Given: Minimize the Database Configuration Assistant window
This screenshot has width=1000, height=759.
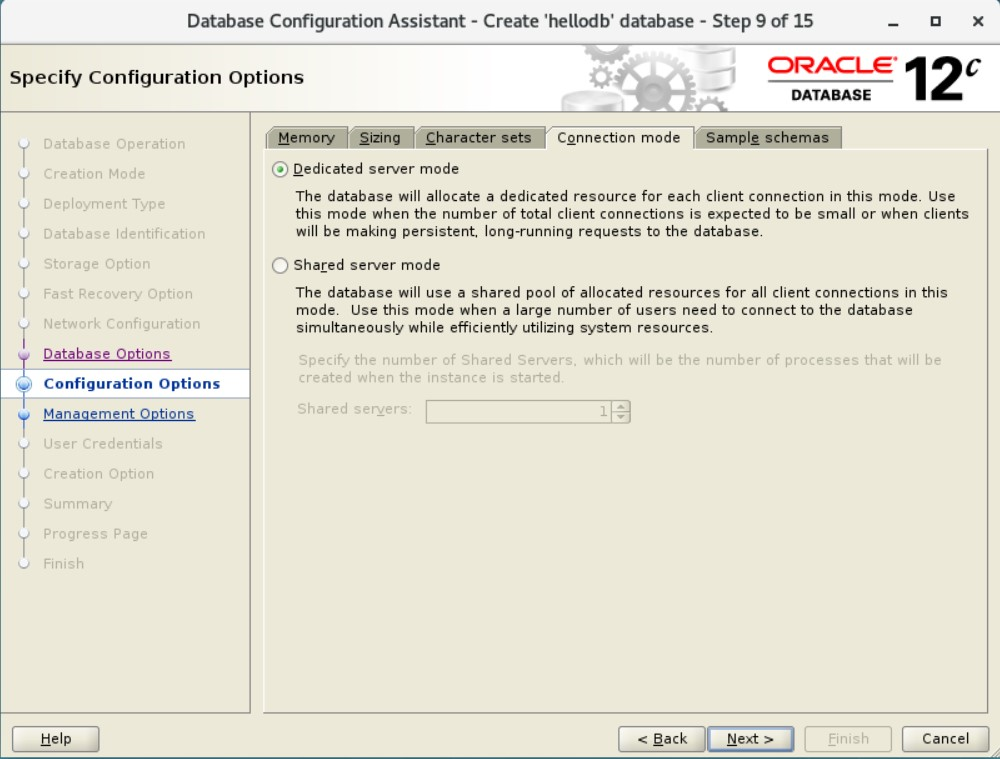Looking at the screenshot, I should [893, 22].
